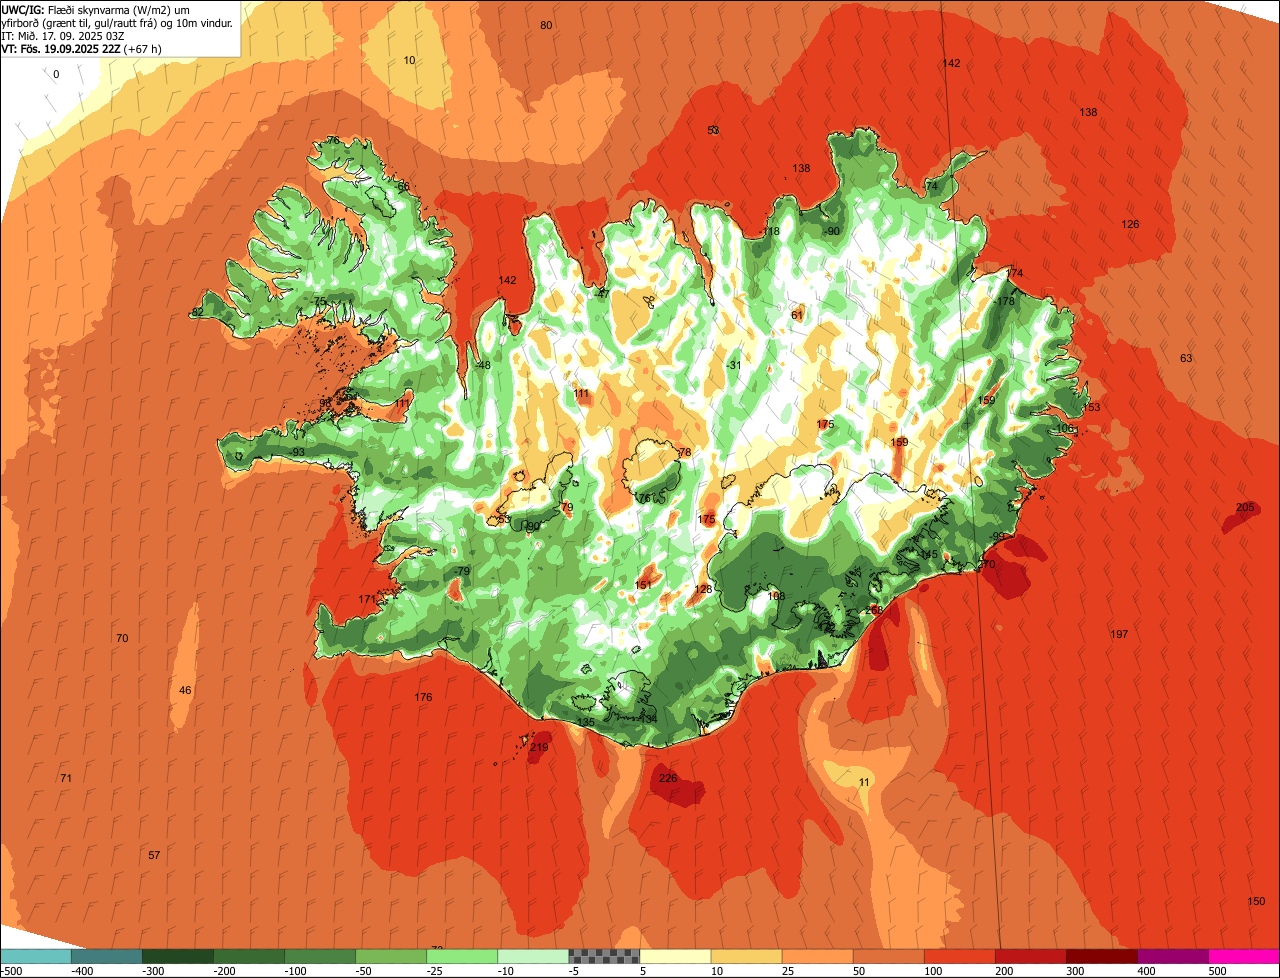Select the map value '-93' on Snæfellsnes
Viewport: 1280px width, 978px height.
[x=297, y=452]
